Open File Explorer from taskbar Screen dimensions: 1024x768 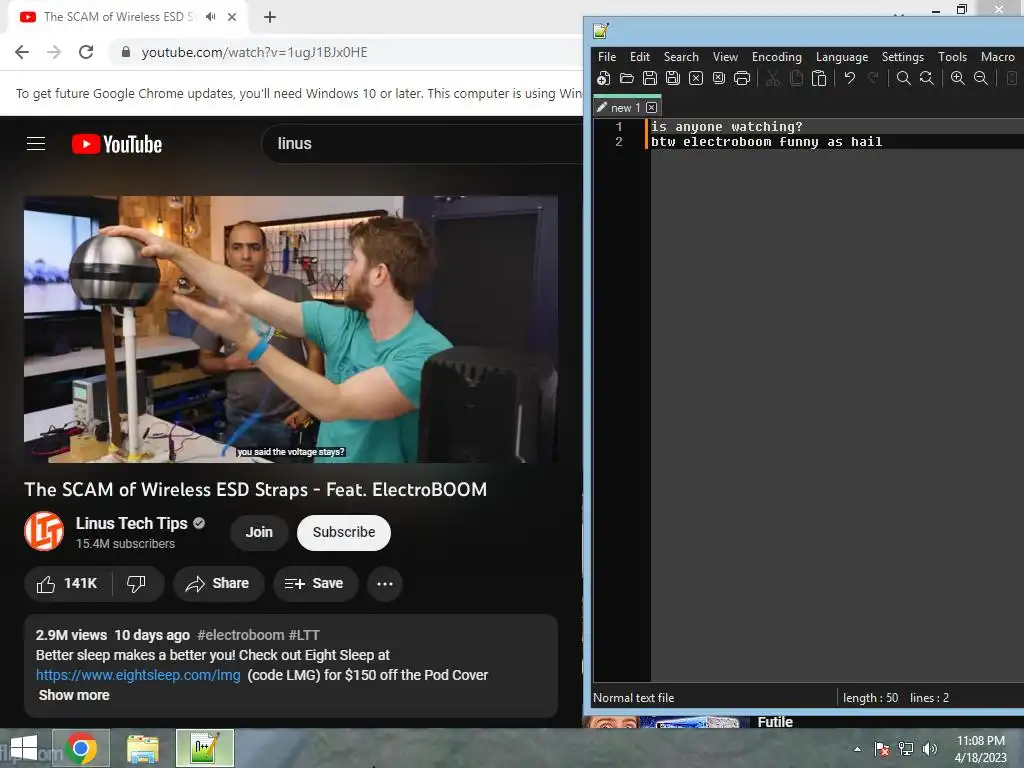pos(142,748)
